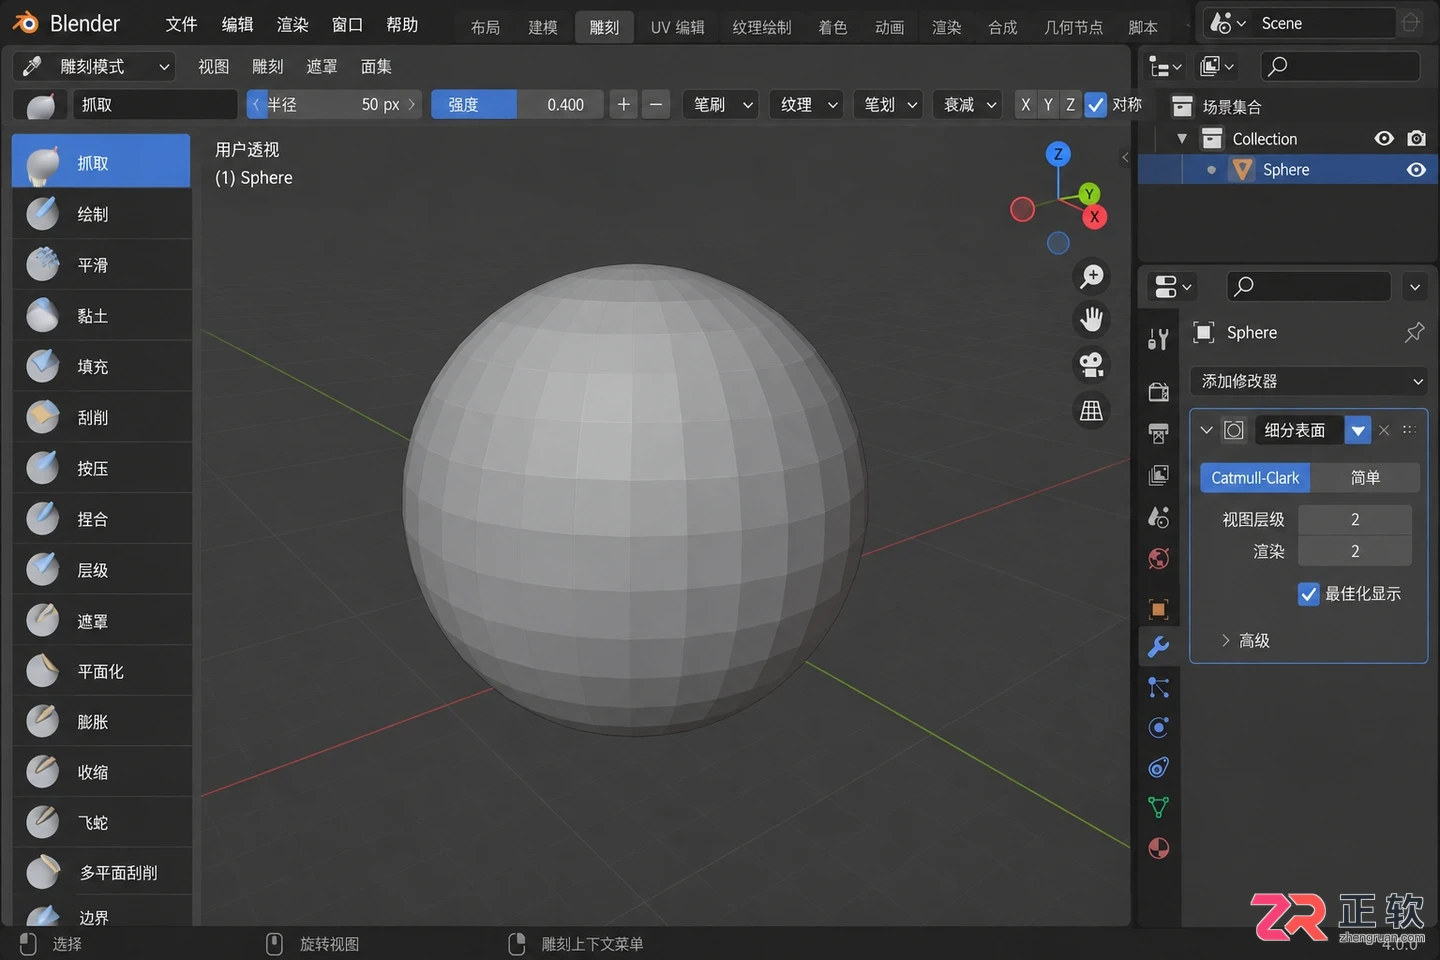Viewport: 1440px width, 960px height.
Task: Select the Catmull-Clark subdivision type
Action: click(1255, 478)
